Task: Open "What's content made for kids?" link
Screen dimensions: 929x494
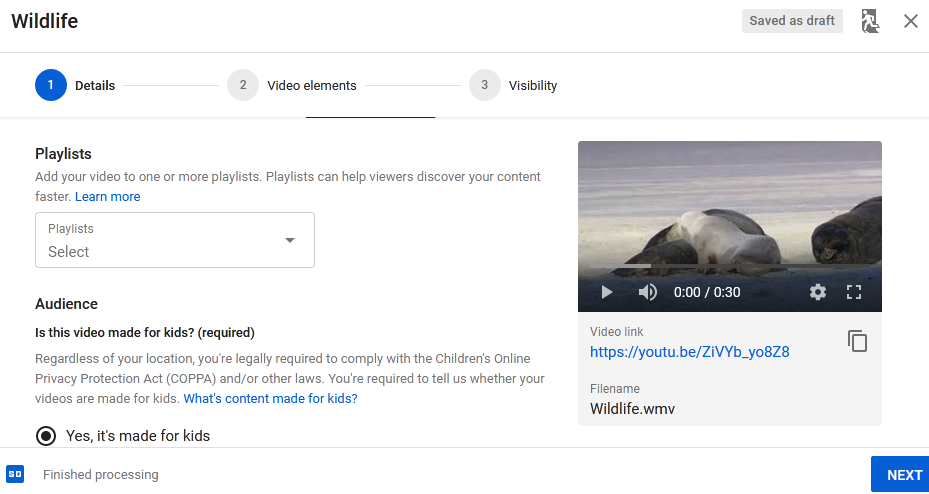Action: click(270, 398)
